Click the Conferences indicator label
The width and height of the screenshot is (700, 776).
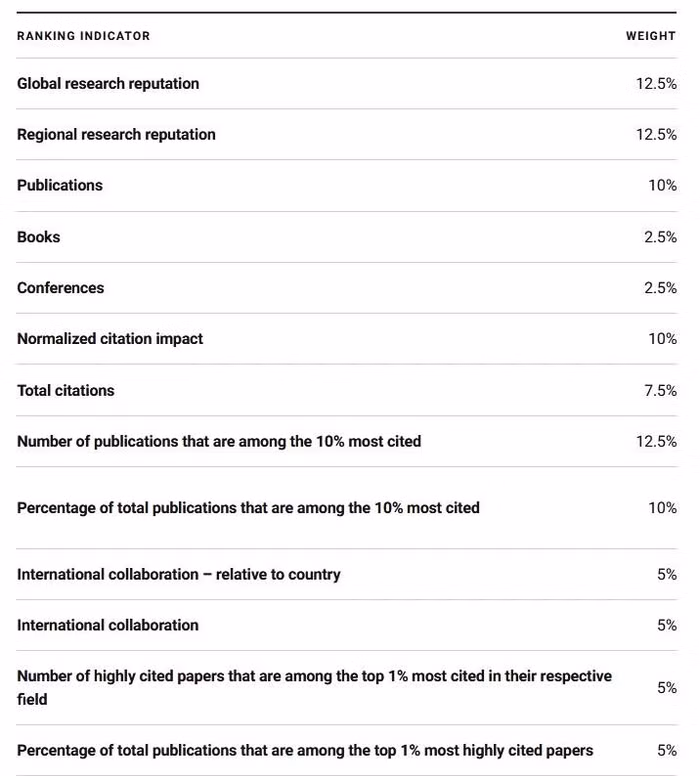pyautogui.click(x=60, y=288)
